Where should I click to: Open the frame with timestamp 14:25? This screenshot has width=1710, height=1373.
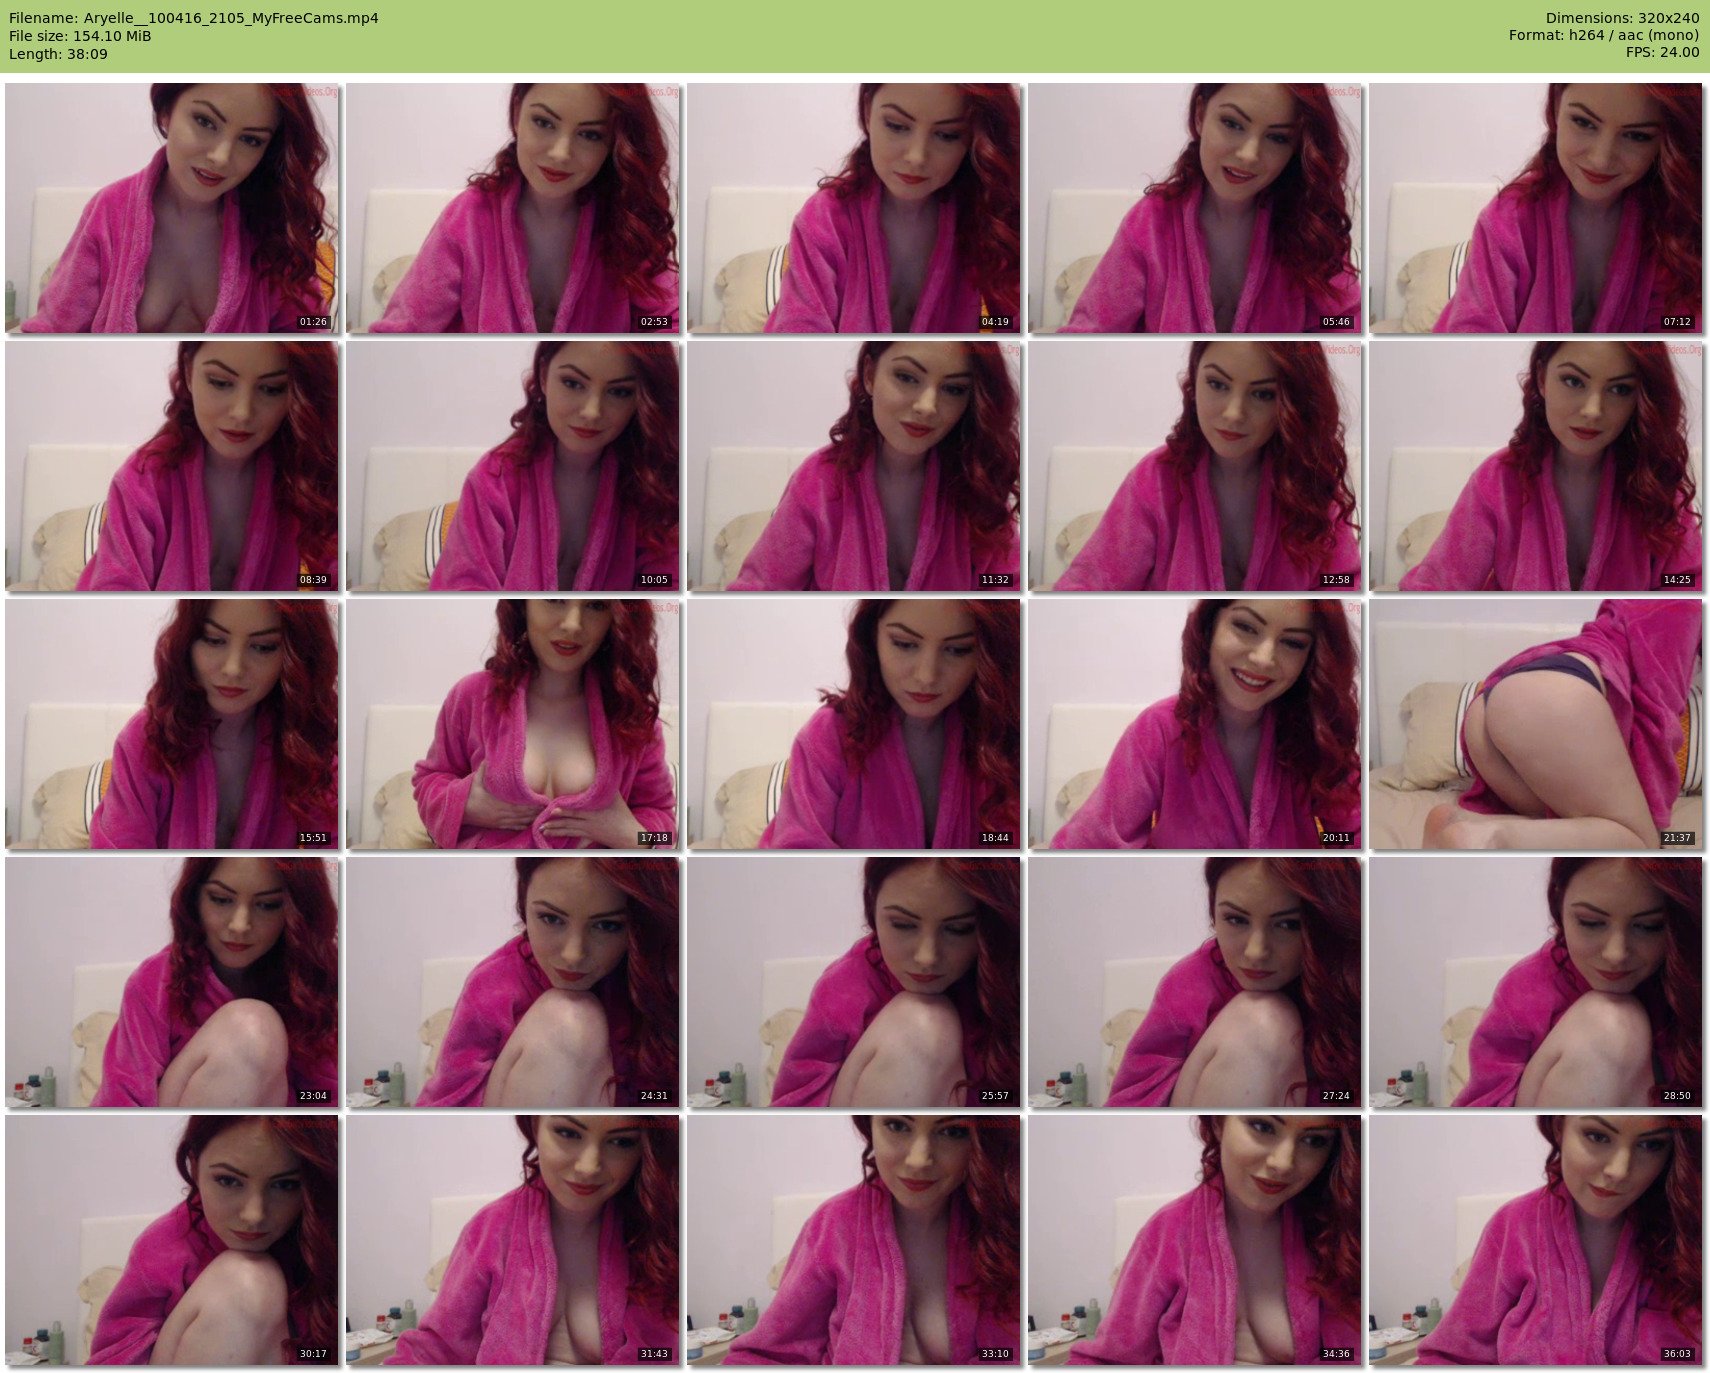pyautogui.click(x=1536, y=466)
